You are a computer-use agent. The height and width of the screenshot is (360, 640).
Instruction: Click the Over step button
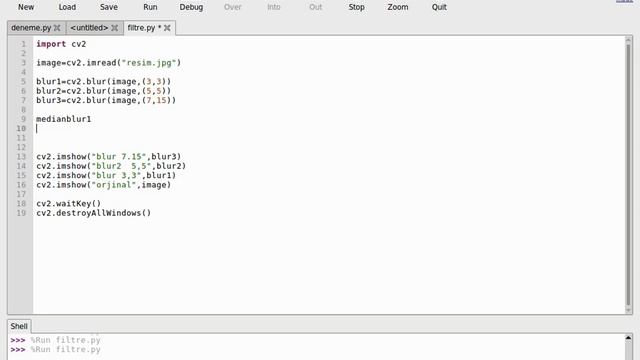point(233,7)
